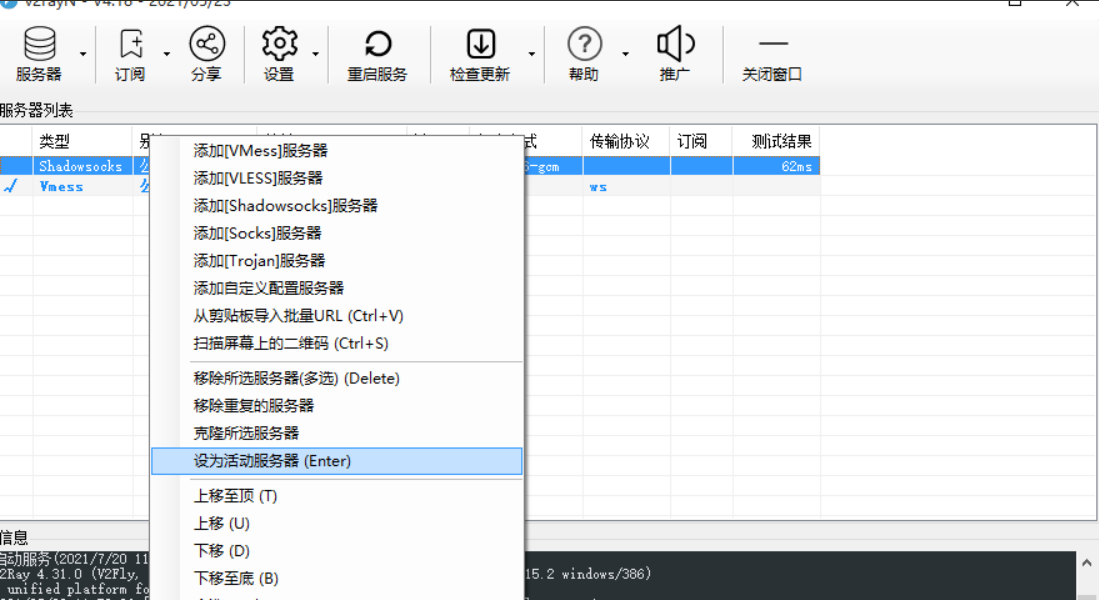The width and height of the screenshot is (1099, 600).
Task: Click the 62ms test result cell
Action: [x=776, y=166]
